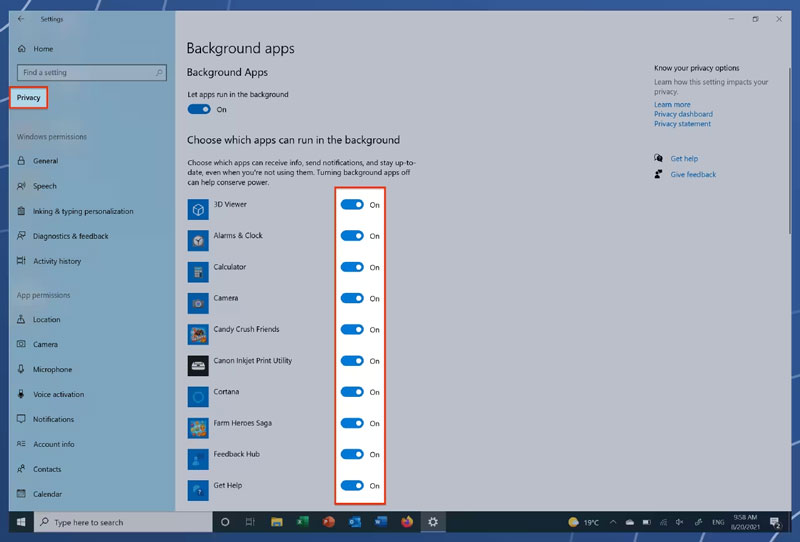The height and width of the screenshot is (542, 800).
Task: Click the 3D Viewer app icon
Action: click(x=198, y=209)
